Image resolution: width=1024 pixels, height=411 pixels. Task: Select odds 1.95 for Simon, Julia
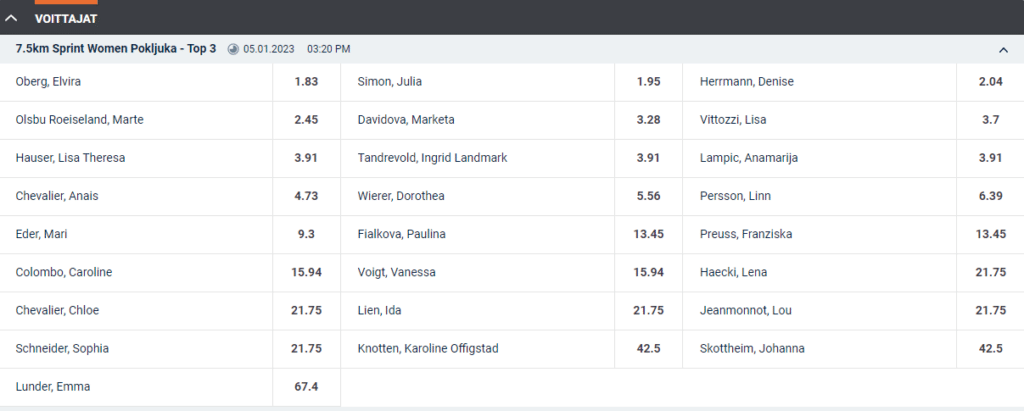pos(648,82)
